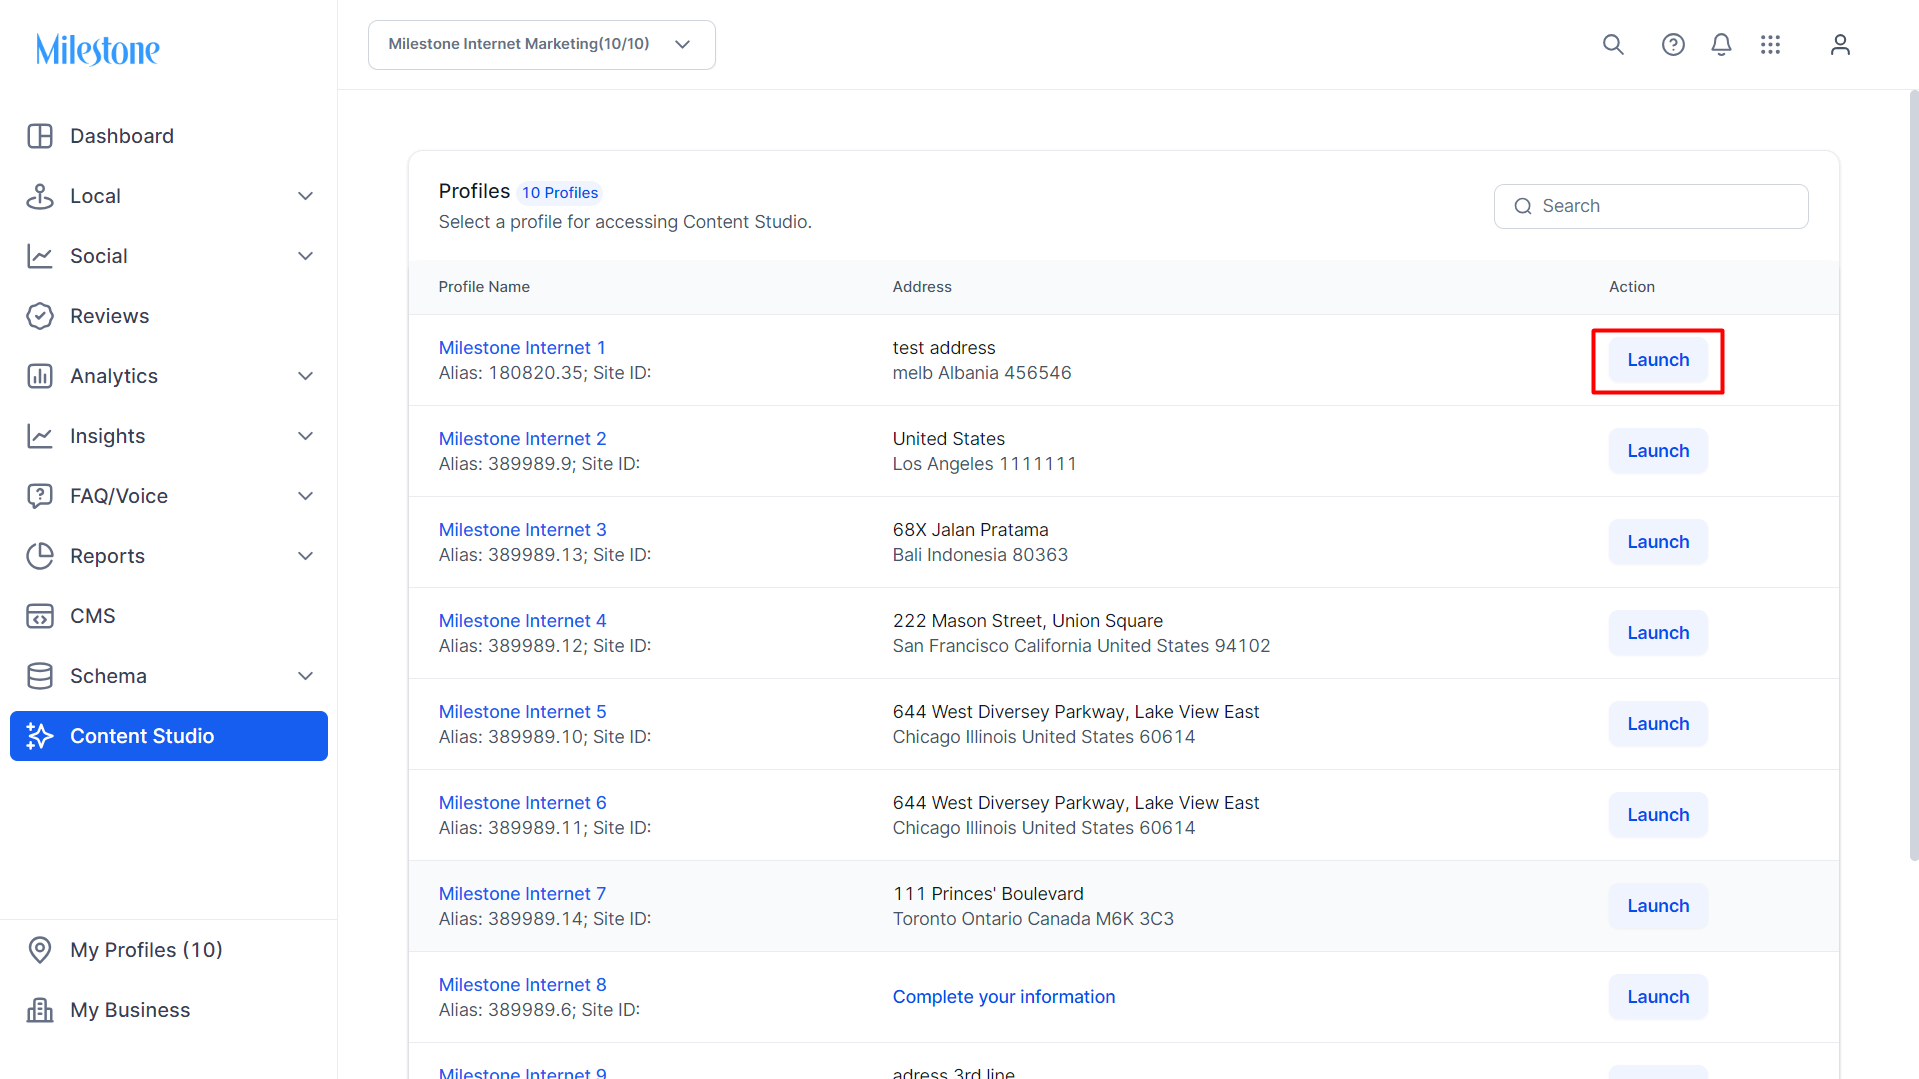Screen dimensions: 1919x1079
Task: Click the Local map-pin icon
Action: 40,196
